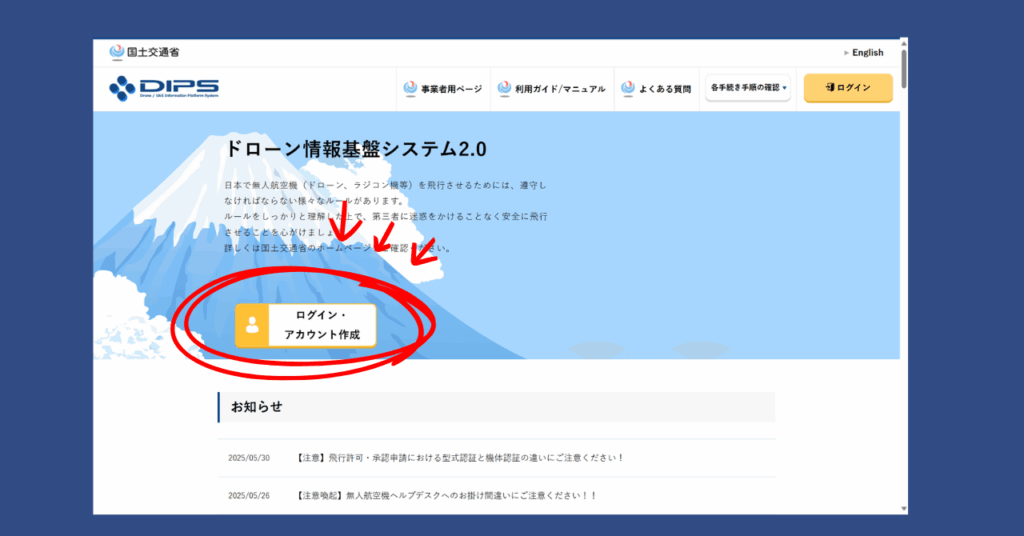Screen dimensions: 1024x536
Task: Open the 2025/05/30 型式認証と機体認証 notice
Action: pyautogui.click(x=460, y=458)
